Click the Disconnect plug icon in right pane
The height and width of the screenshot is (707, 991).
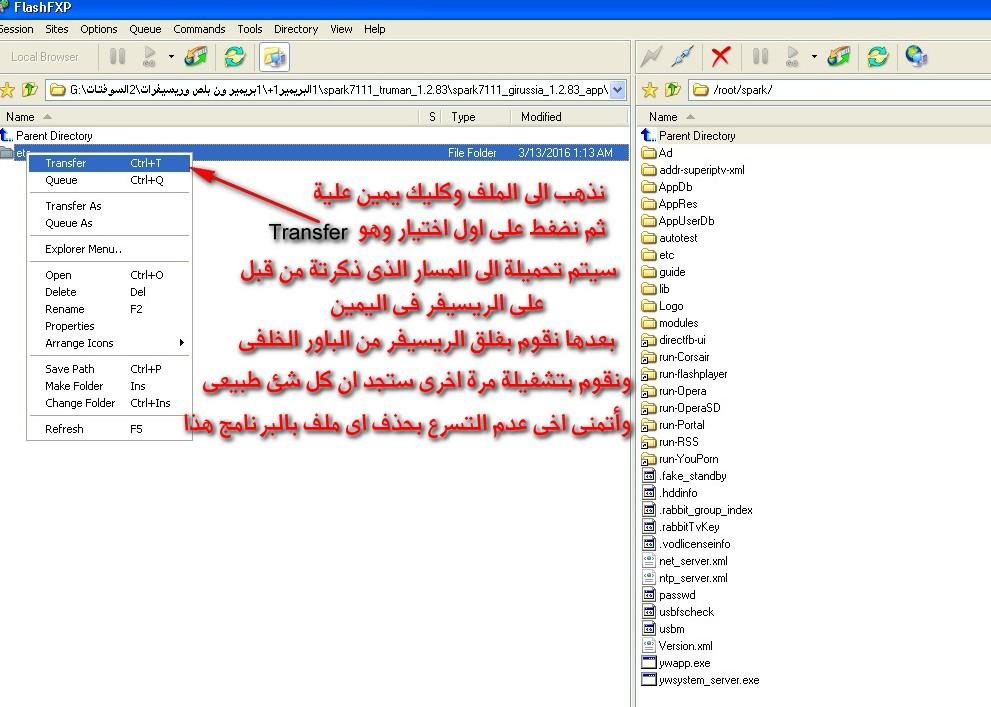pyautogui.click(x=683, y=57)
